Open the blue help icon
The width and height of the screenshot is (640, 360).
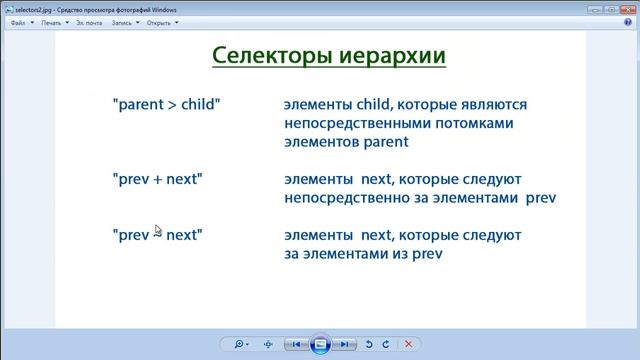tap(628, 22)
